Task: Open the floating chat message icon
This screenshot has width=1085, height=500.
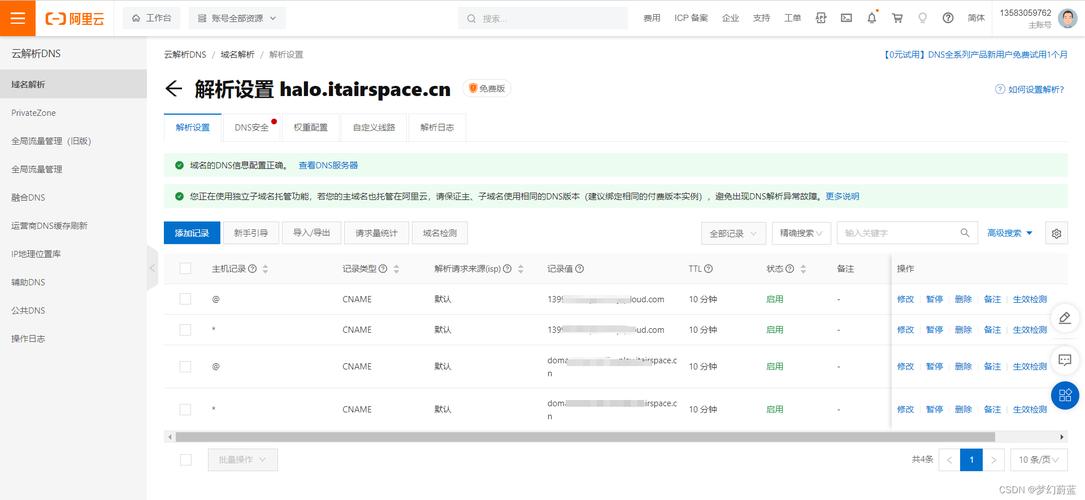Action: point(1065,360)
